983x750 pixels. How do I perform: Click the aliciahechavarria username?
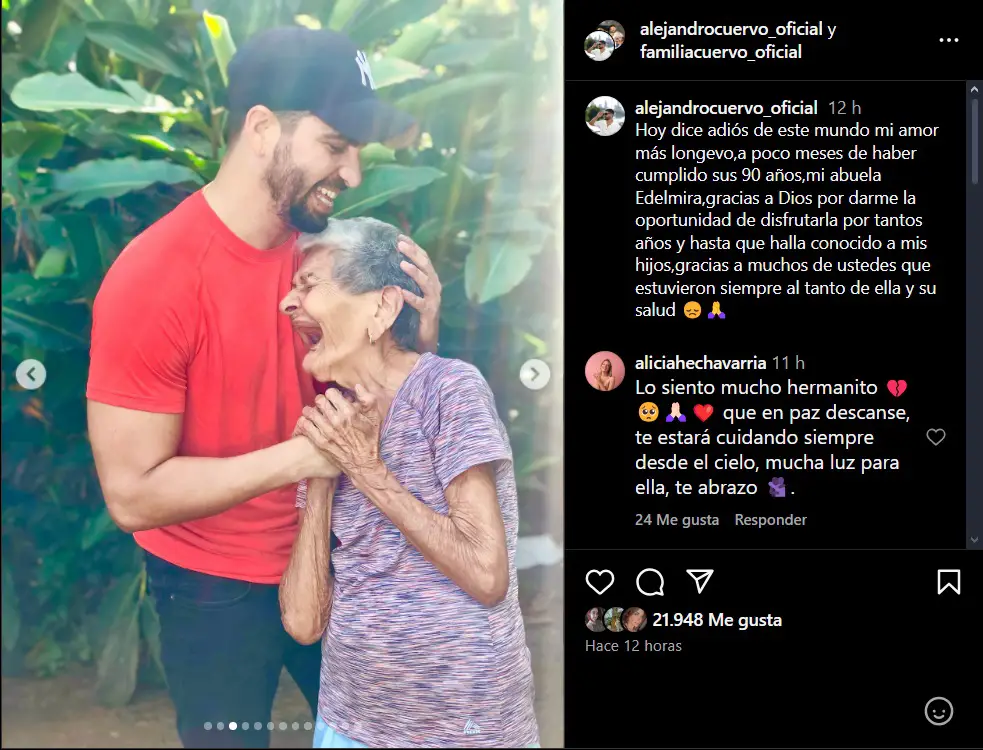700,362
